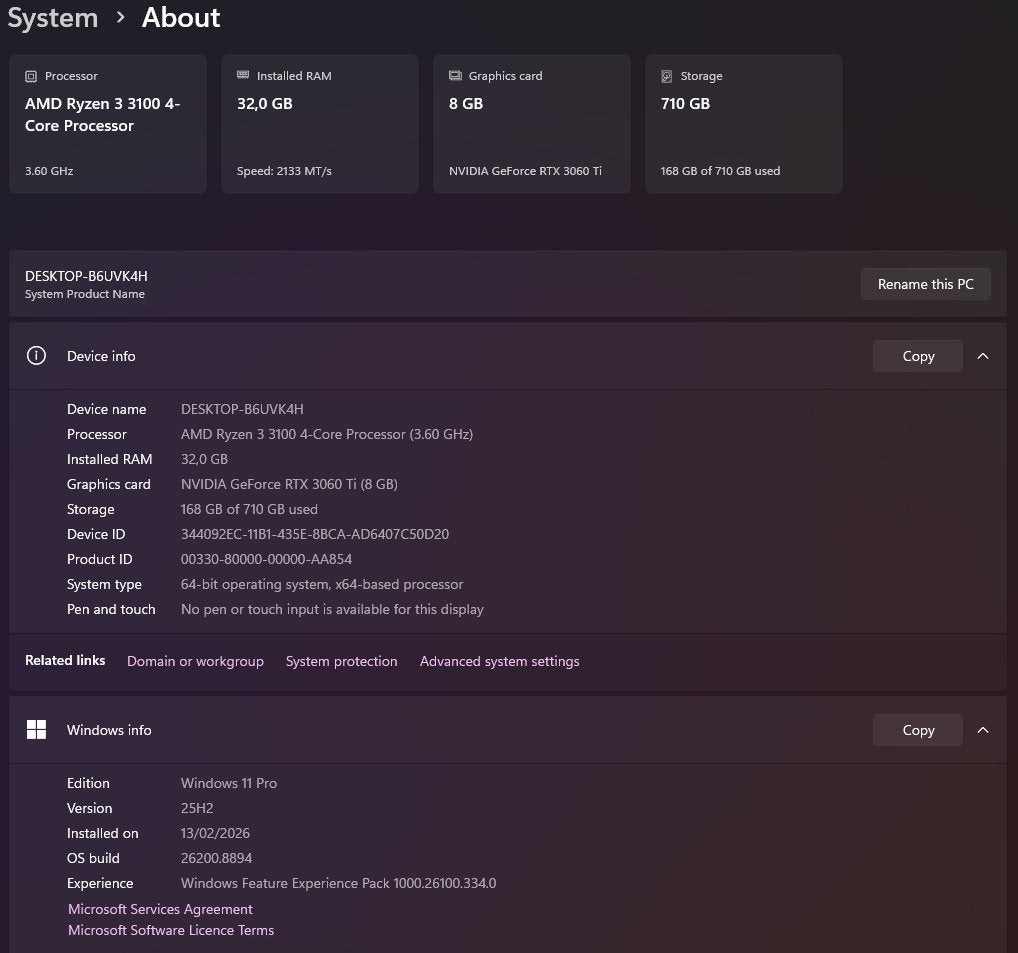This screenshot has width=1018, height=953.
Task: Click the Installed RAM memory icon
Action: pyautogui.click(x=243, y=75)
